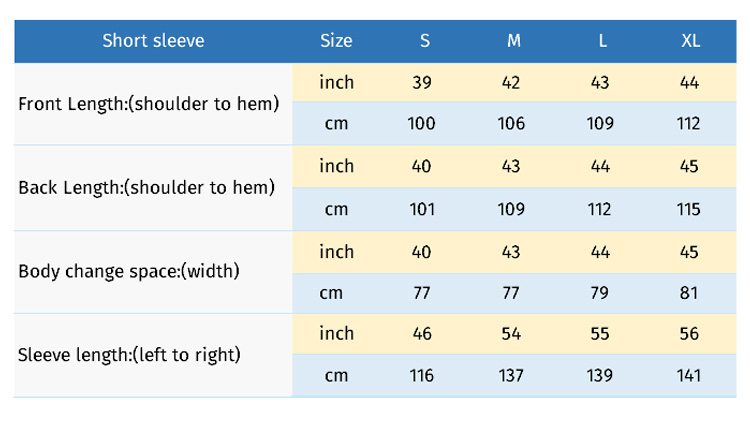
Task: Select the "Sleeve length:(left to right)" row label
Action: (130, 354)
